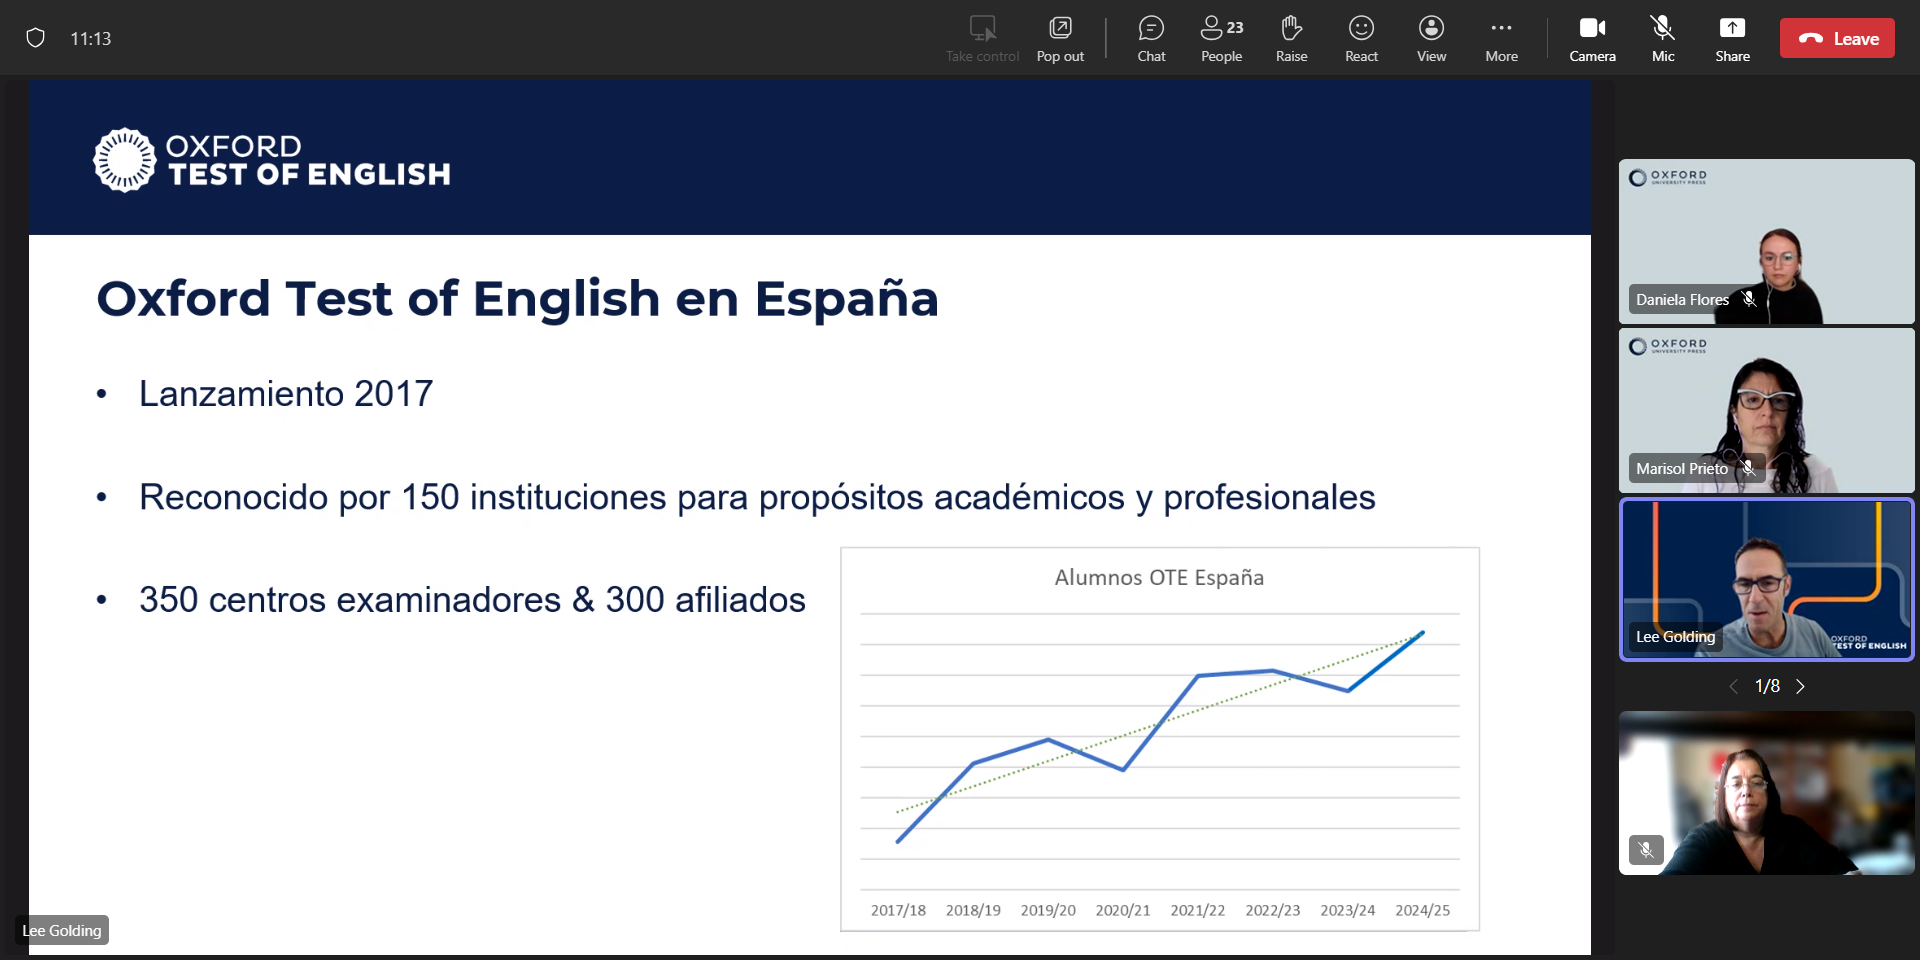Click the Daniela Flores name label
This screenshot has height=960, width=1920.
click(1682, 299)
